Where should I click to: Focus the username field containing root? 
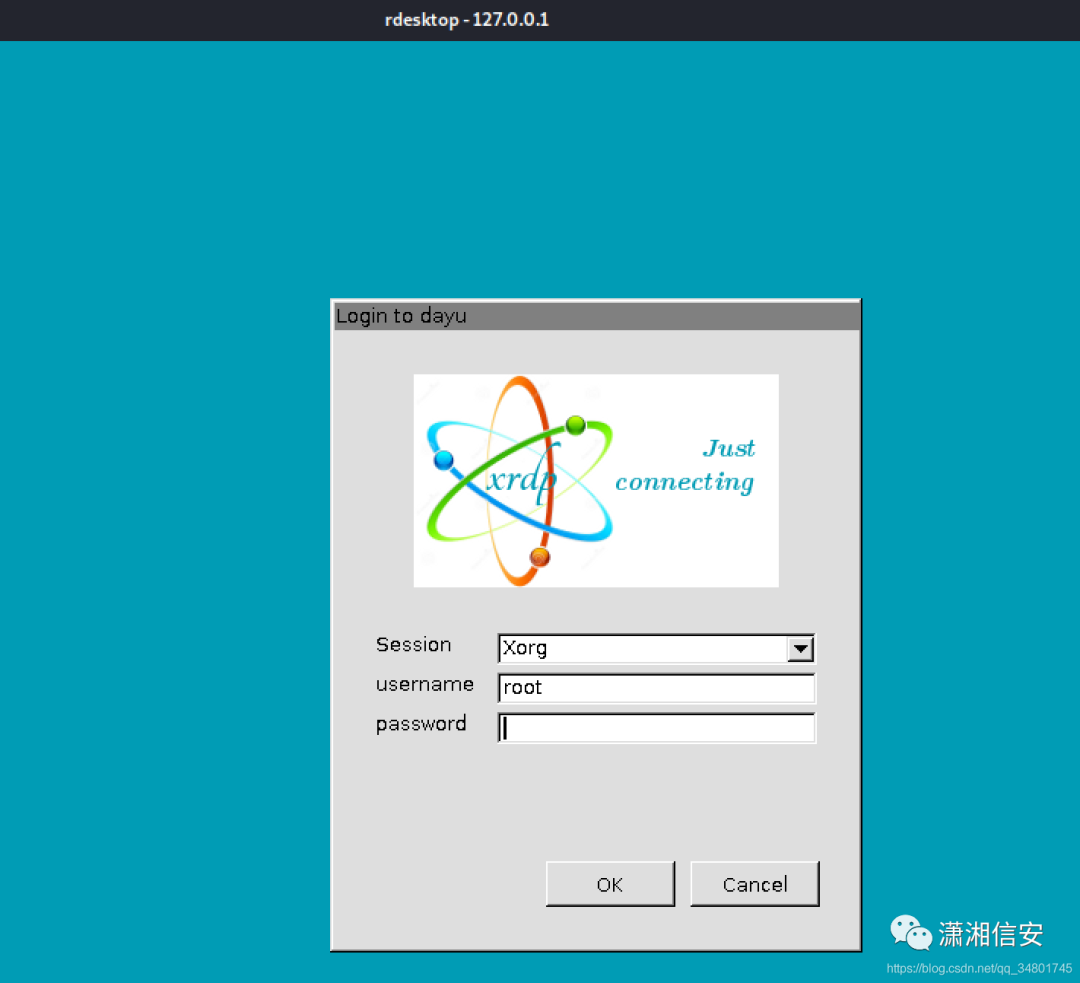pyautogui.click(x=656, y=687)
